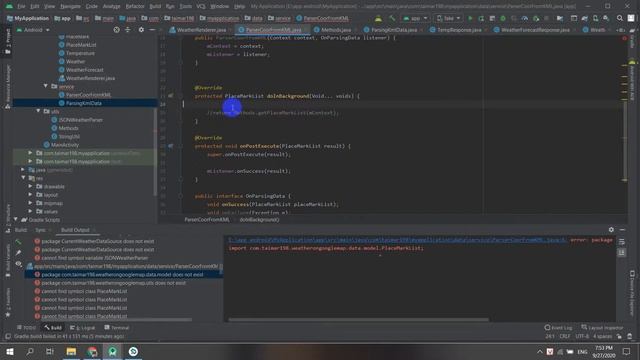Collapse Gradle Scripts node
The width and height of the screenshot is (640, 360).
[16, 220]
